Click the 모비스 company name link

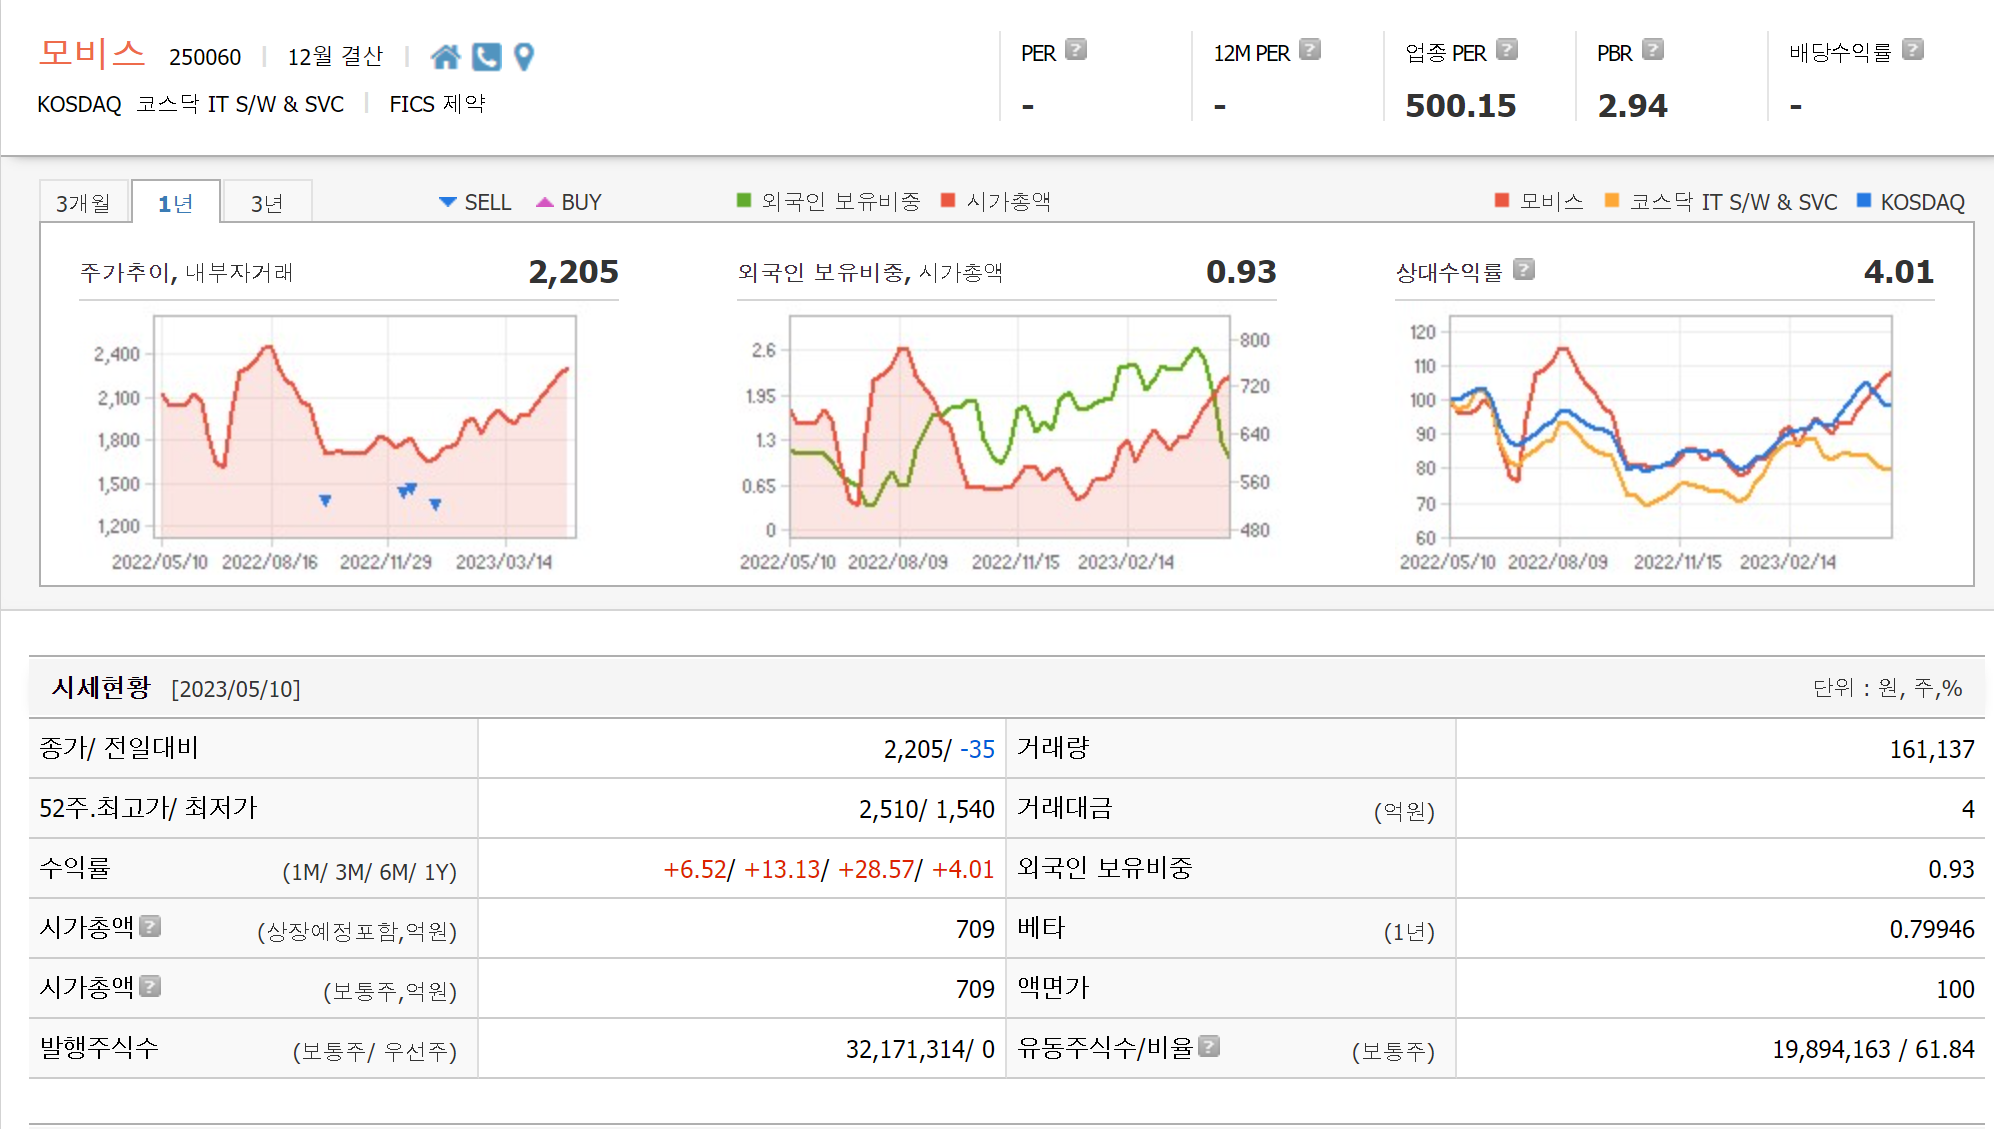91,53
